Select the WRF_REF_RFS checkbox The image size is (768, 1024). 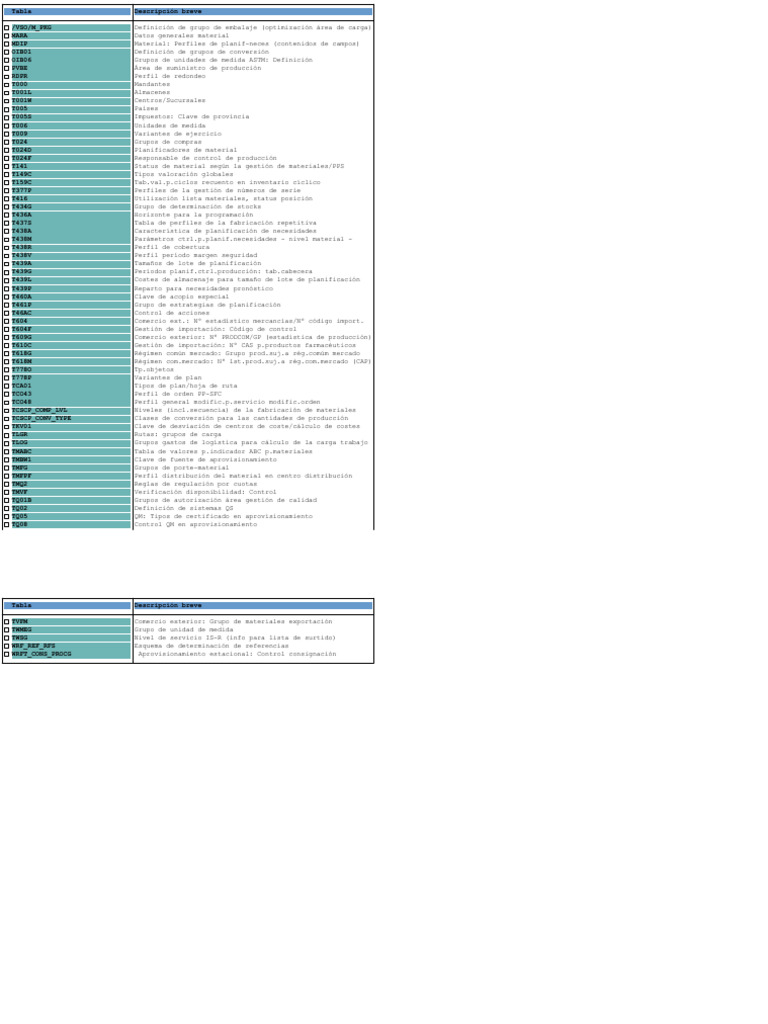pyautogui.click(x=7, y=646)
